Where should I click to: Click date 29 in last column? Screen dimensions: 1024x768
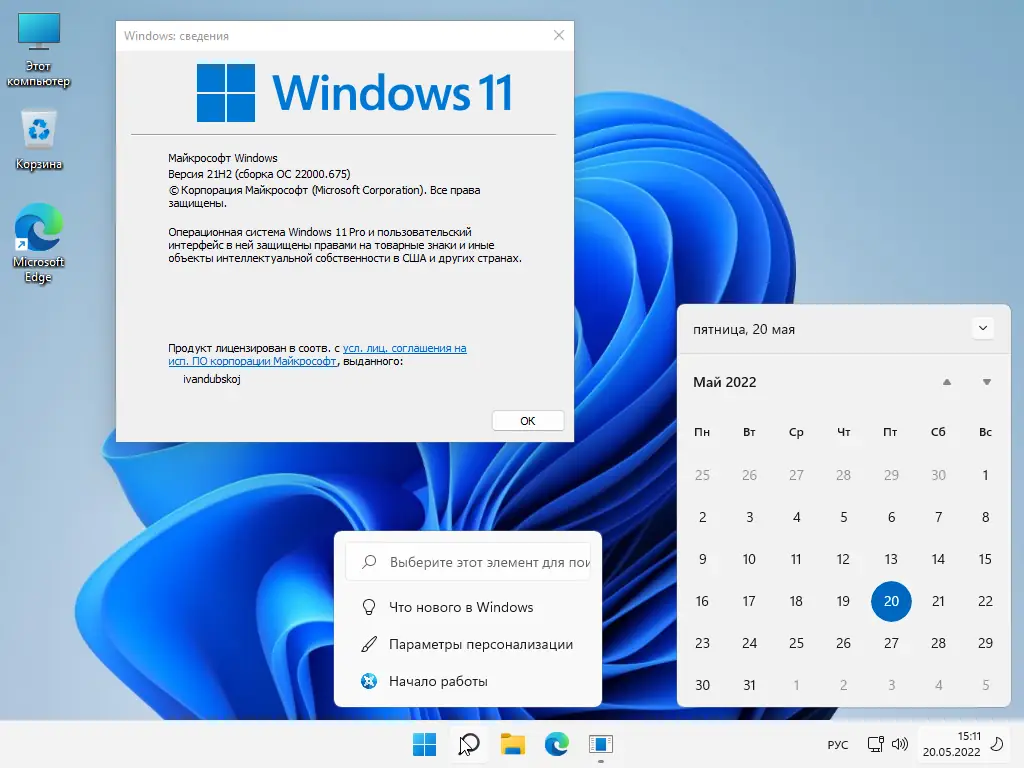(x=985, y=643)
